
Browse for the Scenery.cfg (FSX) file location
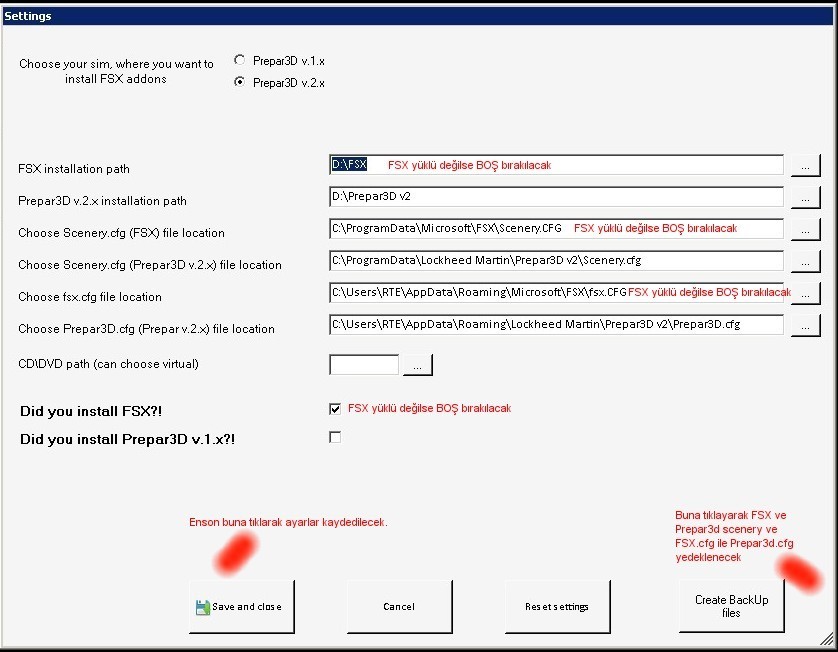(x=805, y=229)
